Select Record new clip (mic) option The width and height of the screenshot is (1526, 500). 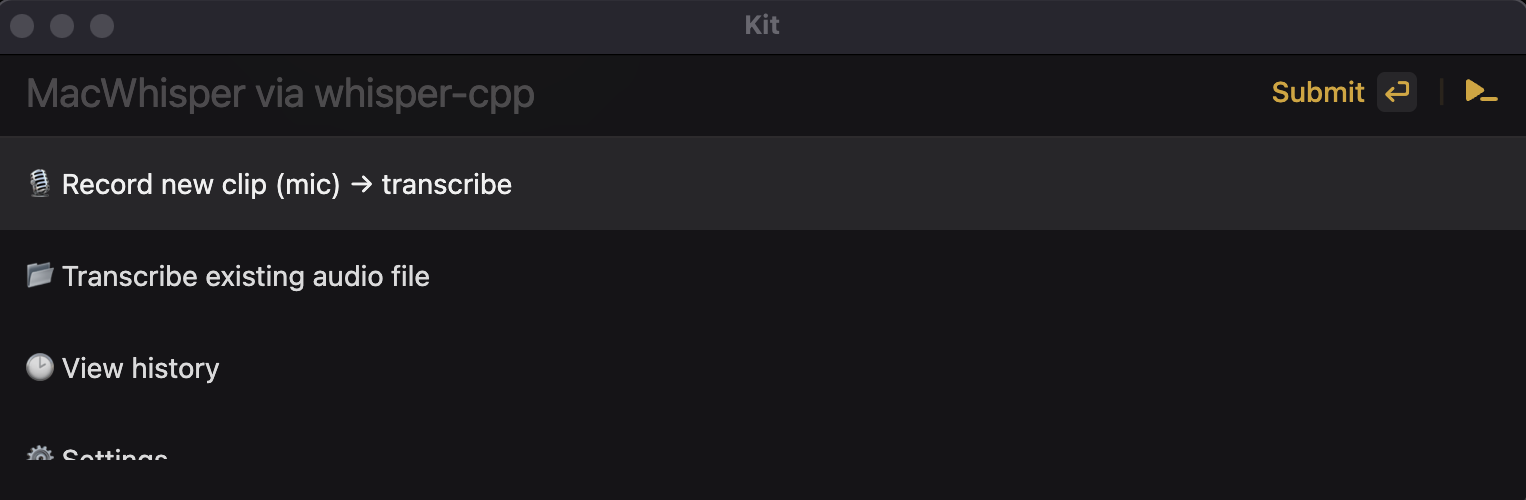click(x=287, y=185)
